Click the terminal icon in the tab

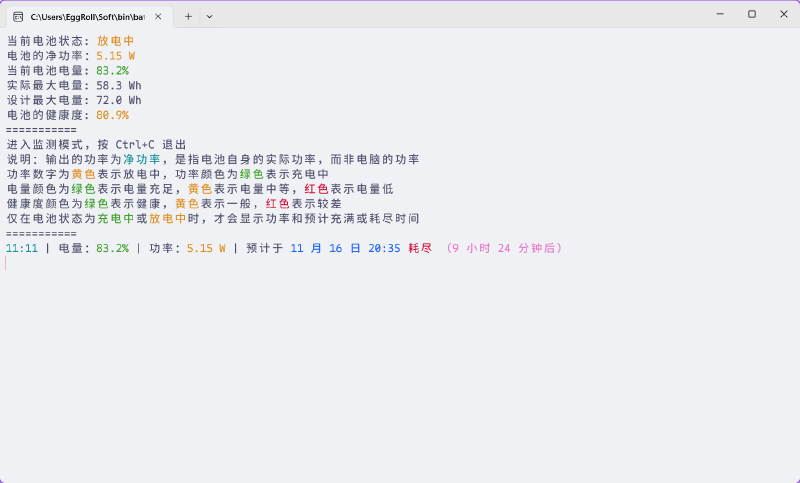(x=18, y=17)
